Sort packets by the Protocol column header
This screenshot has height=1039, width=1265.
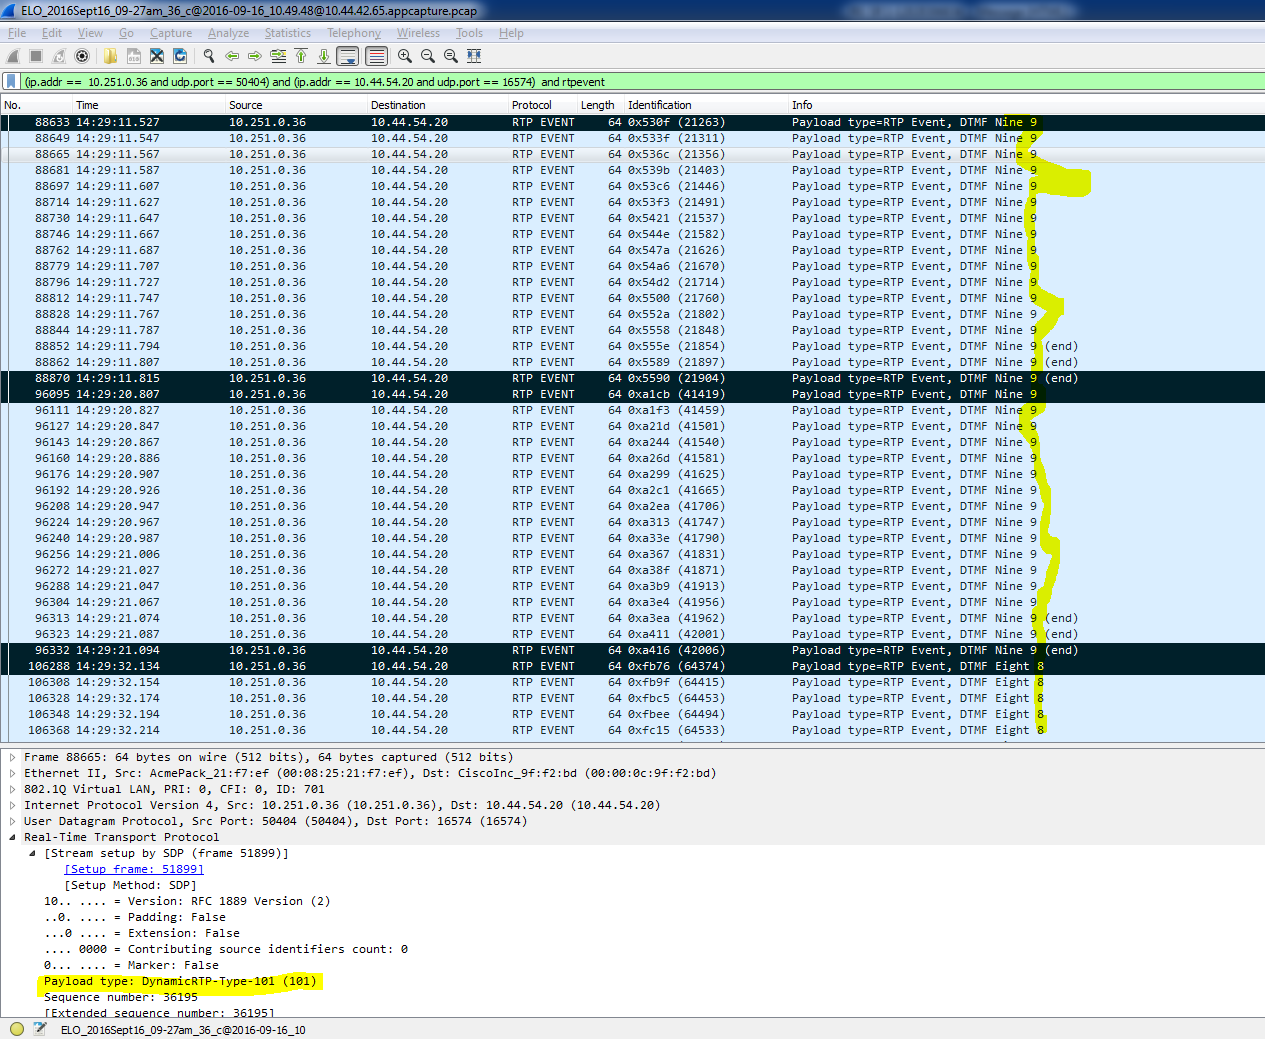(x=543, y=105)
